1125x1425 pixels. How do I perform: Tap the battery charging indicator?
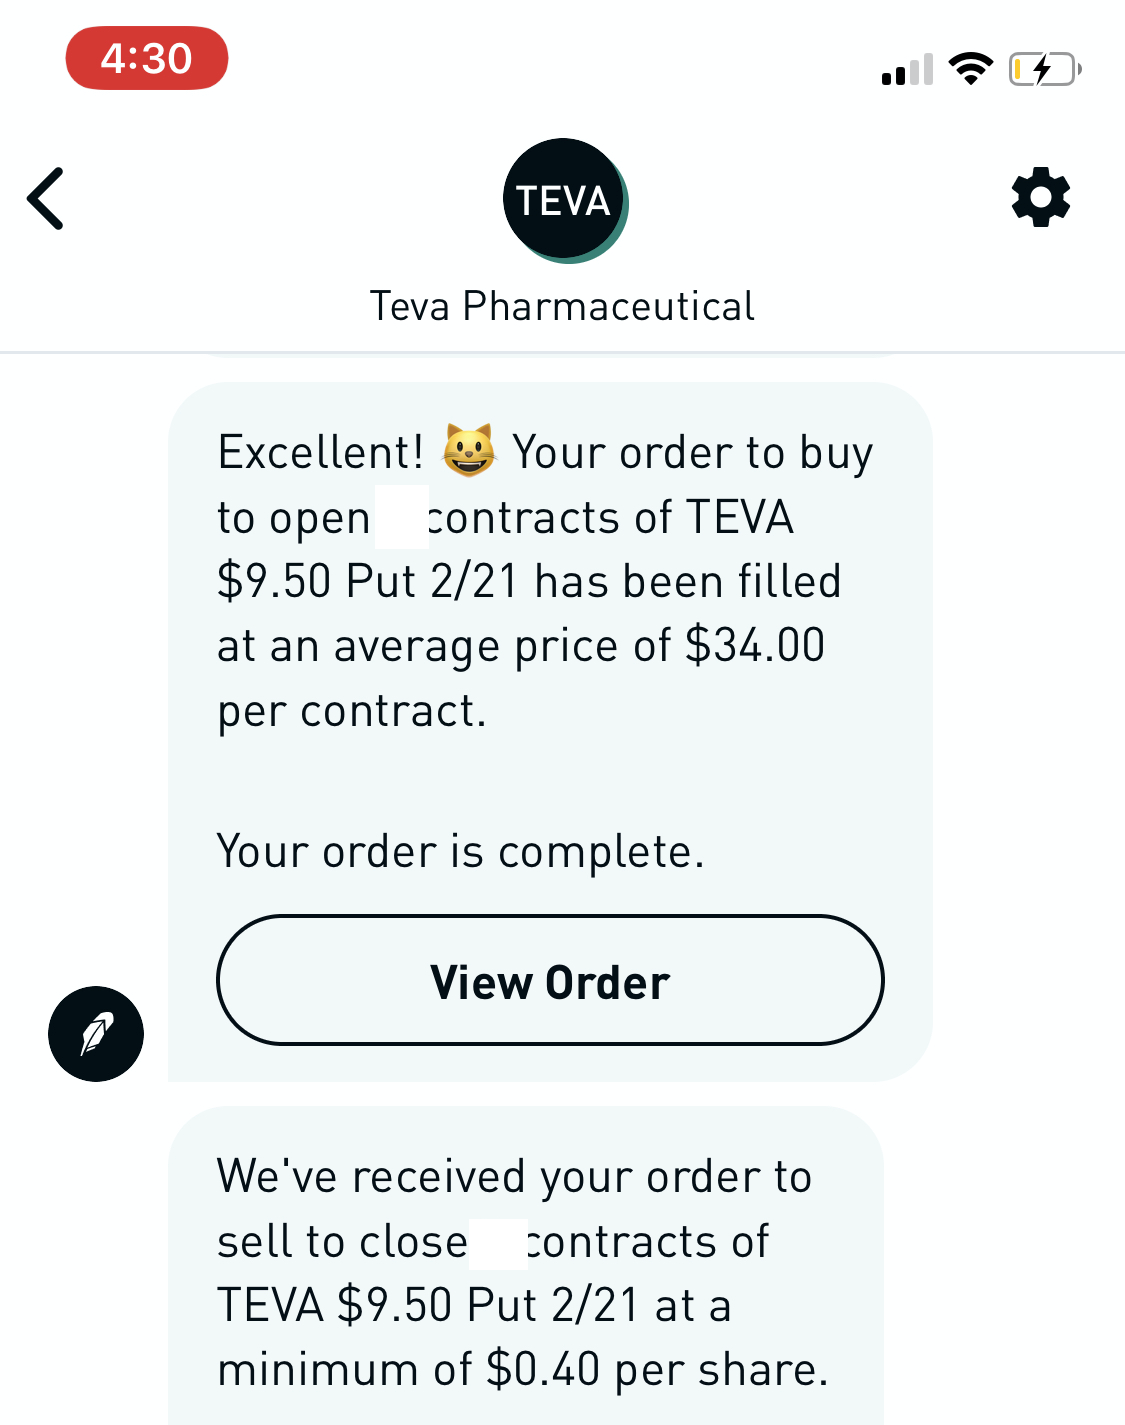1045,69
